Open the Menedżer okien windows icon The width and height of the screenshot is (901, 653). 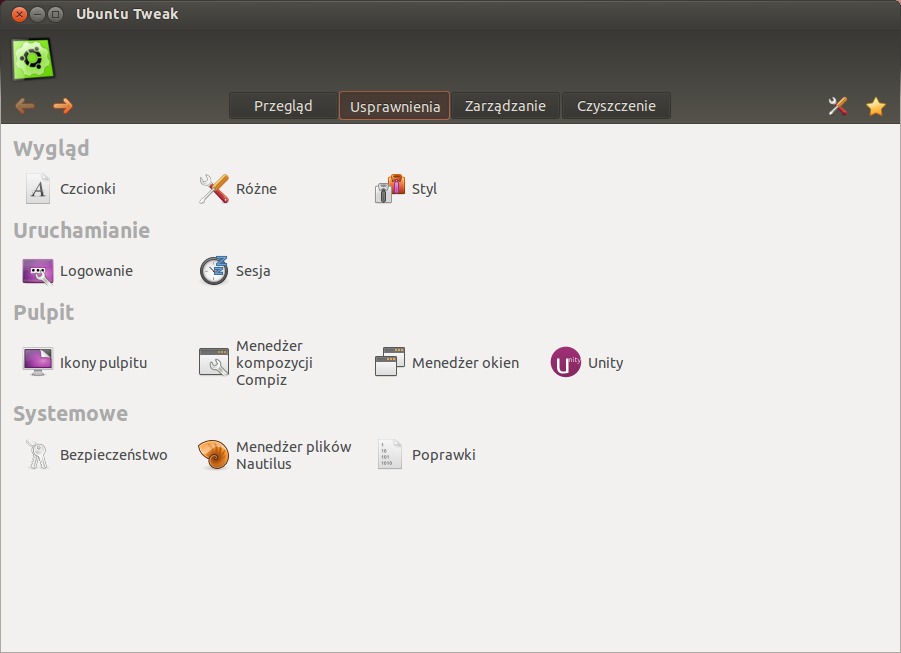click(x=390, y=362)
